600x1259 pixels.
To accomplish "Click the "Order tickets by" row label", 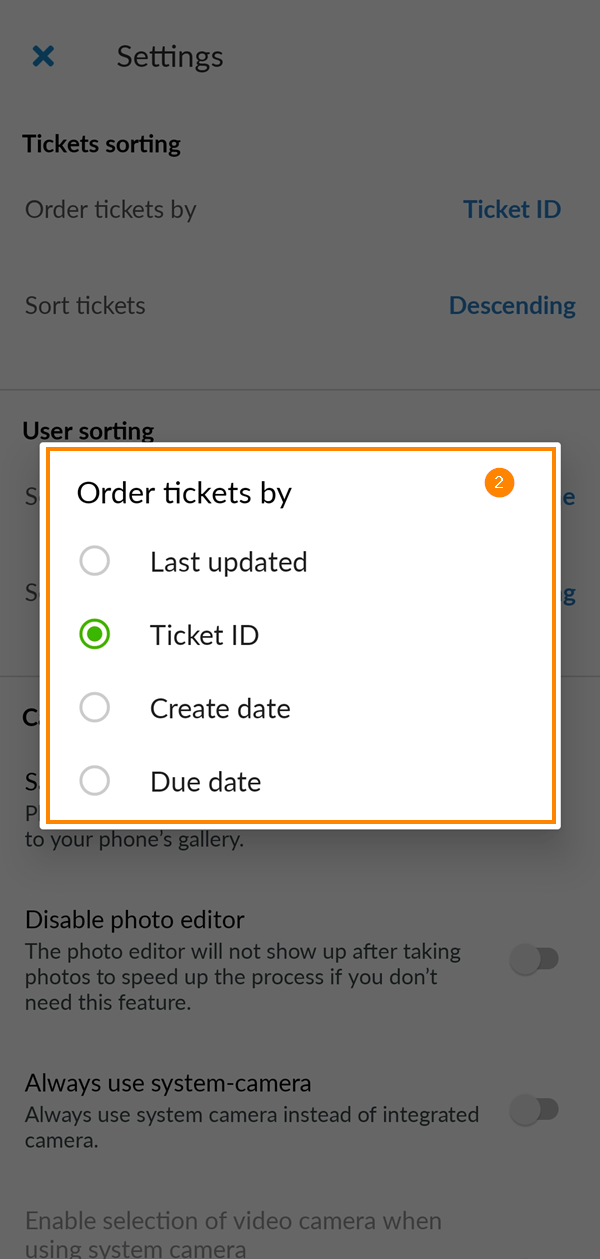I will tap(110, 209).
